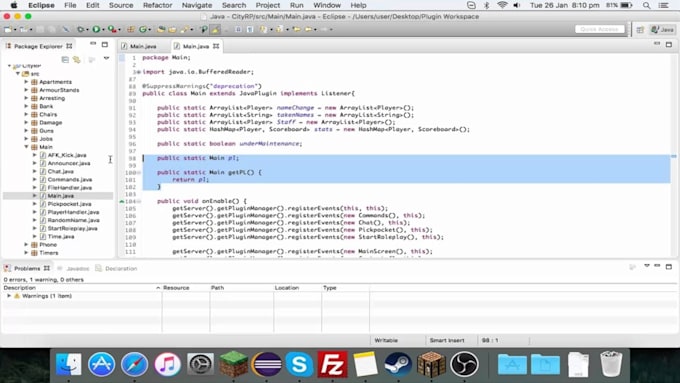Select the Java perspective button
Image resolution: width=680 pixels, height=383 pixels.
662,29
